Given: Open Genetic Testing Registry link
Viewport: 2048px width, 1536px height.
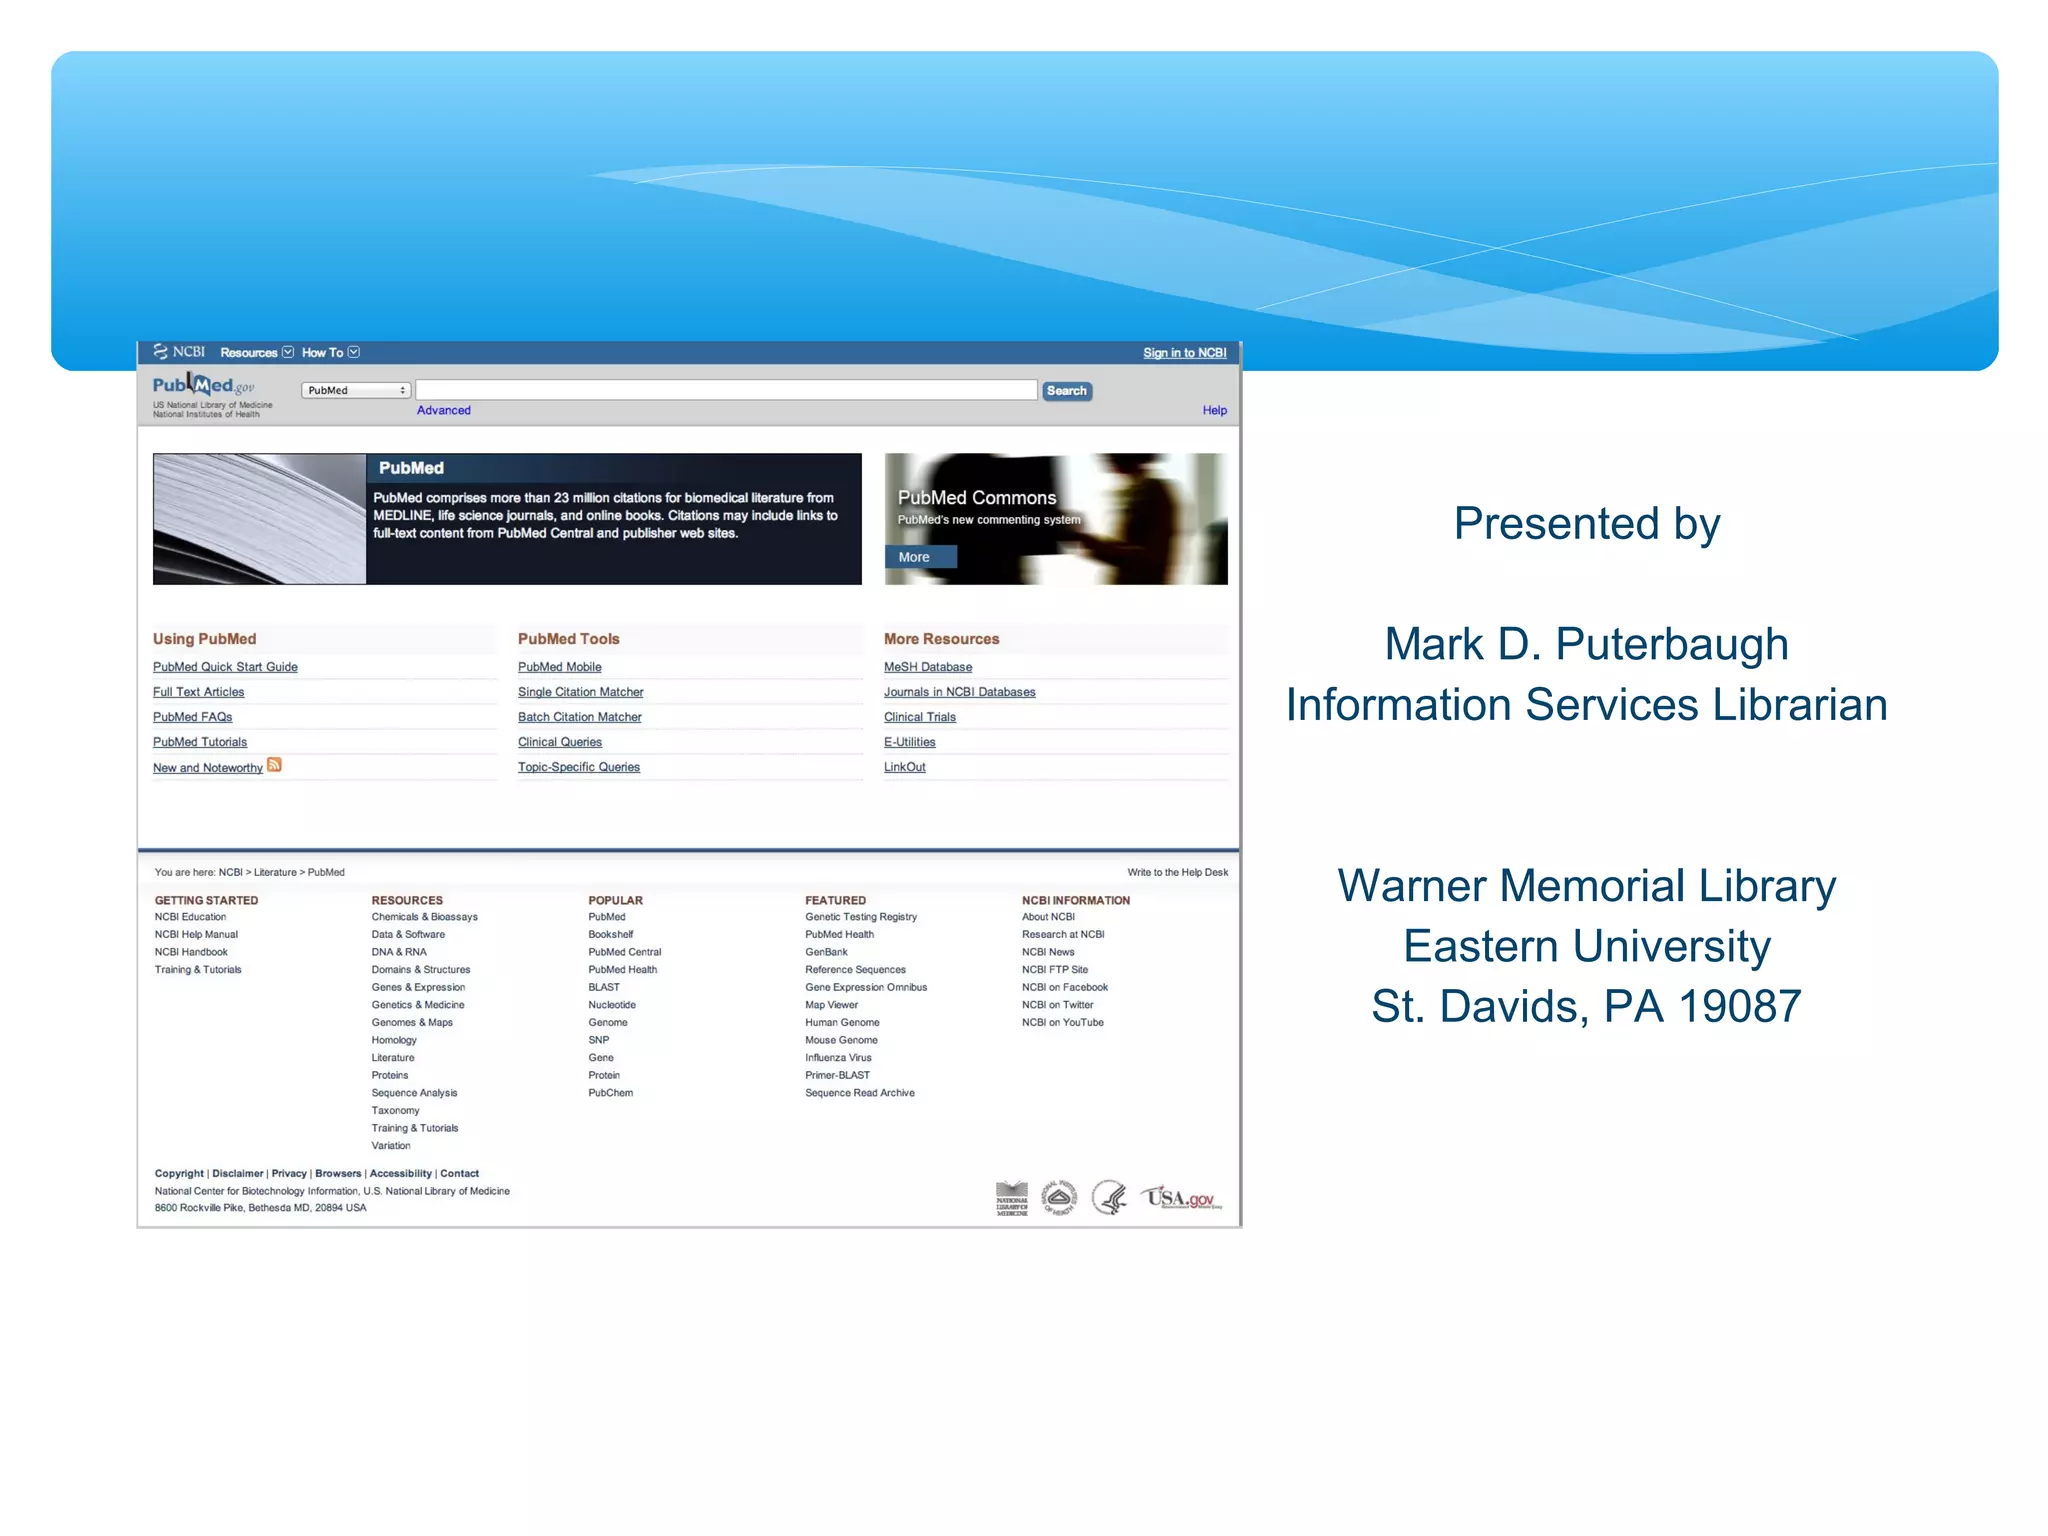Looking at the screenshot, I should [861, 917].
